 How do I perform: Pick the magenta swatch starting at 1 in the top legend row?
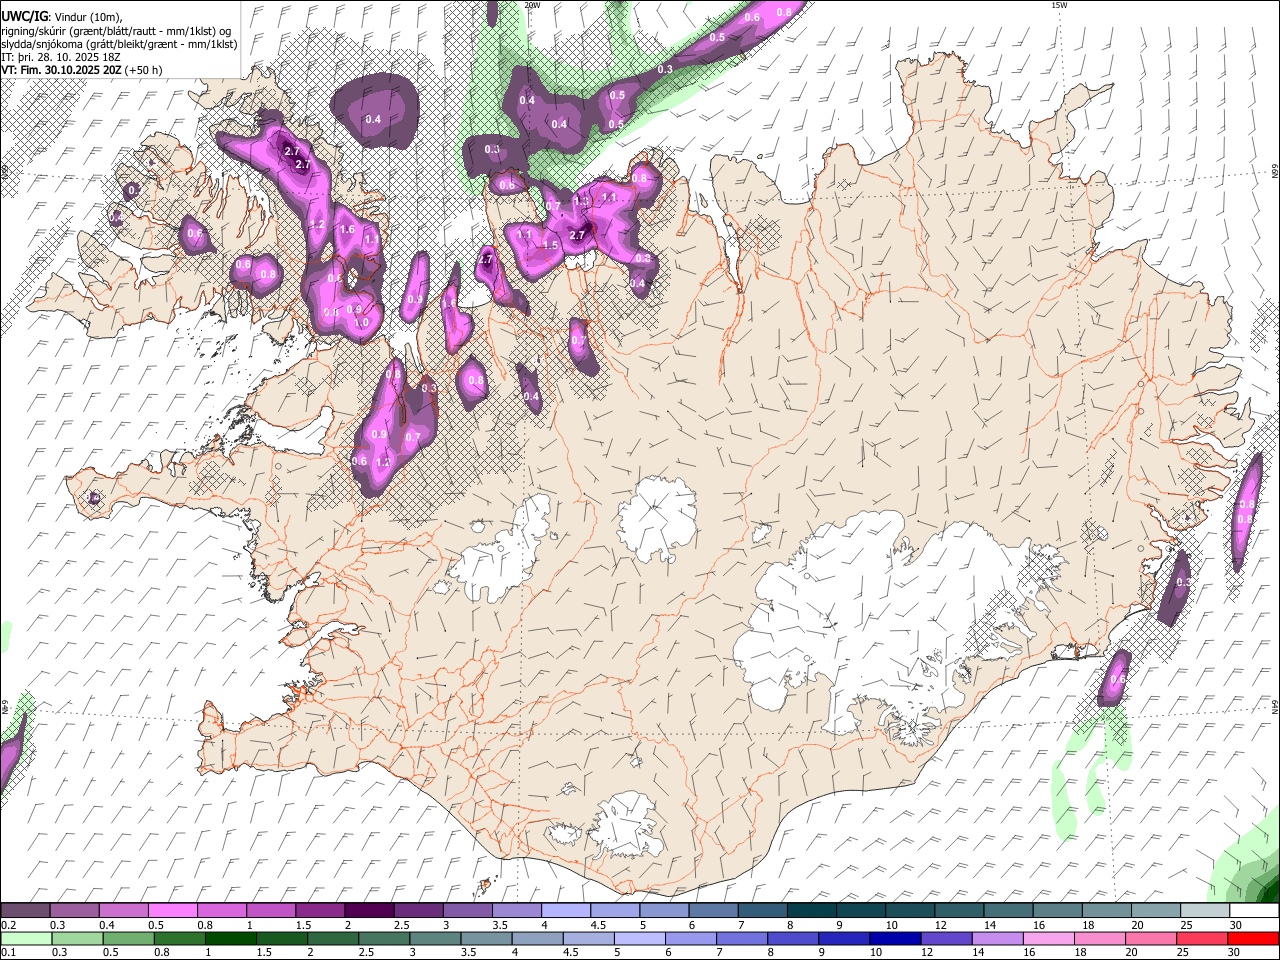pyautogui.click(x=271, y=911)
